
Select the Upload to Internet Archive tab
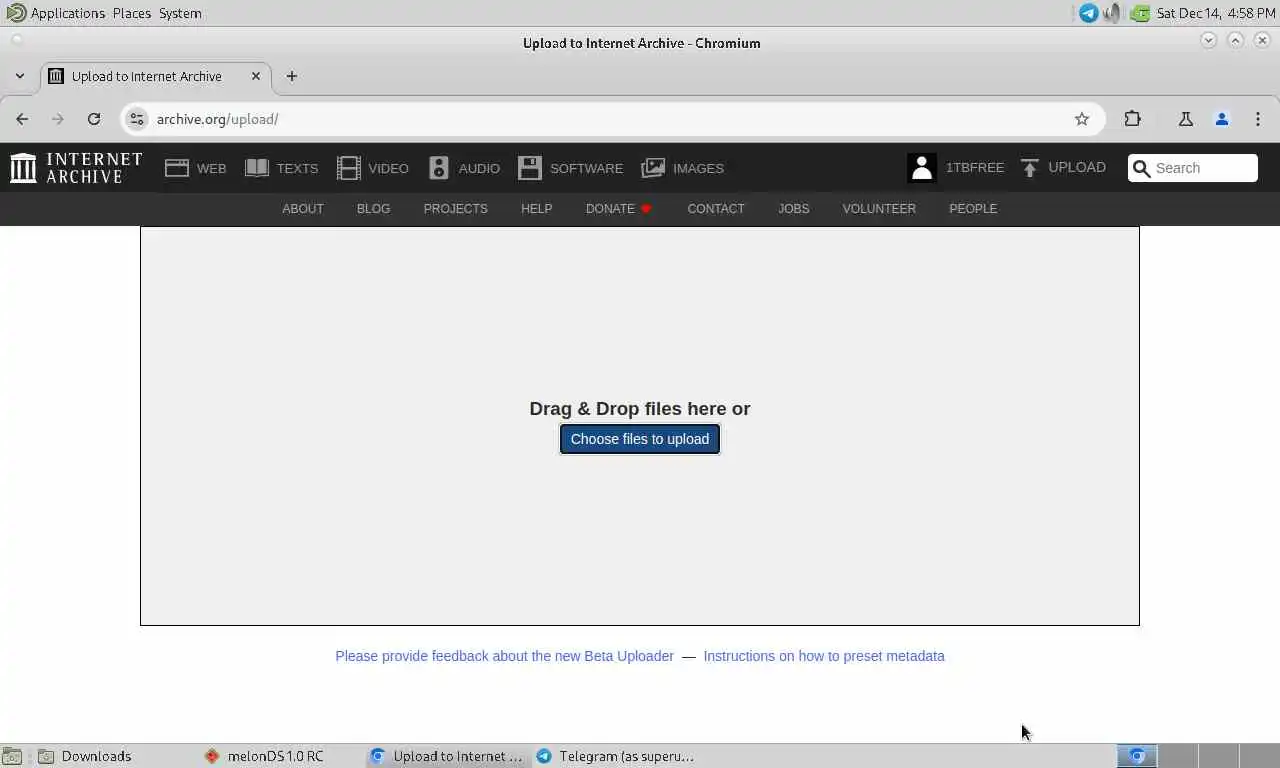(155, 76)
